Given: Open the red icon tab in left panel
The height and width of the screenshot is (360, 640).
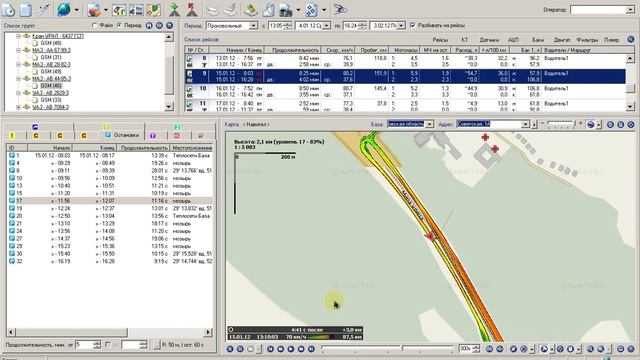Looking at the screenshot, I should tap(177, 135).
